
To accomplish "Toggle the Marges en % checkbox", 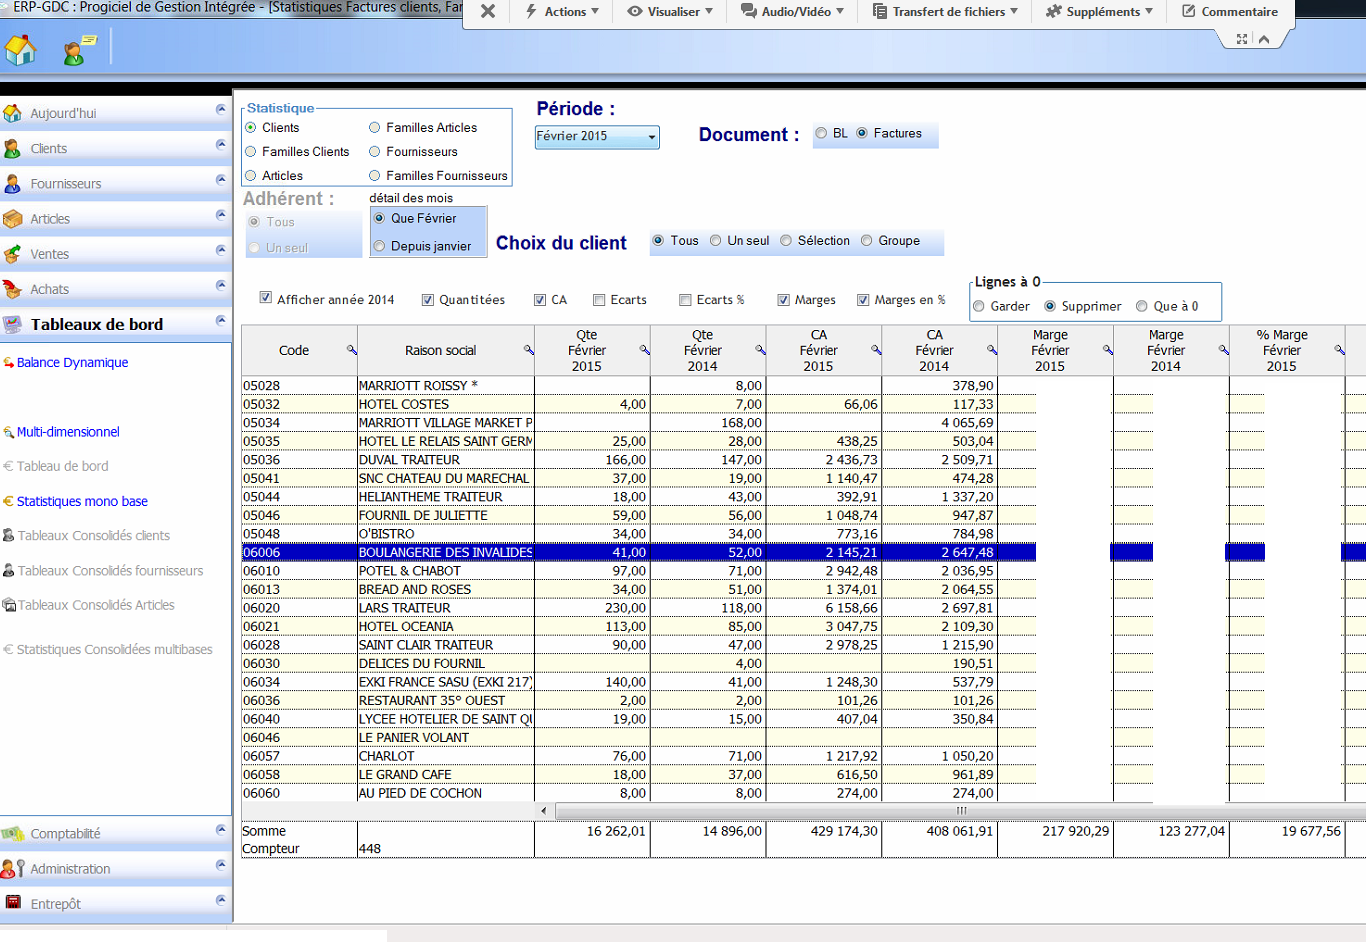I will (x=863, y=300).
